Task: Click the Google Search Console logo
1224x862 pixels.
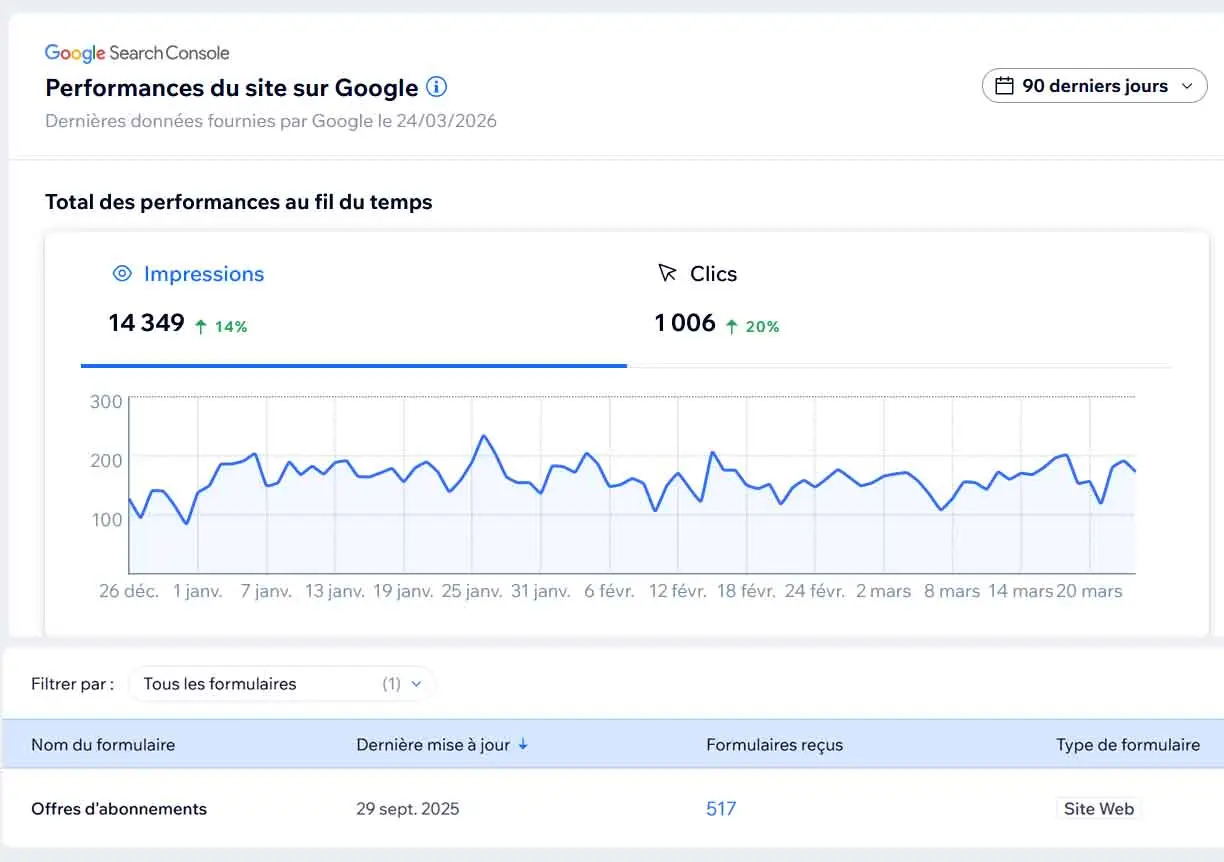Action: coord(137,53)
